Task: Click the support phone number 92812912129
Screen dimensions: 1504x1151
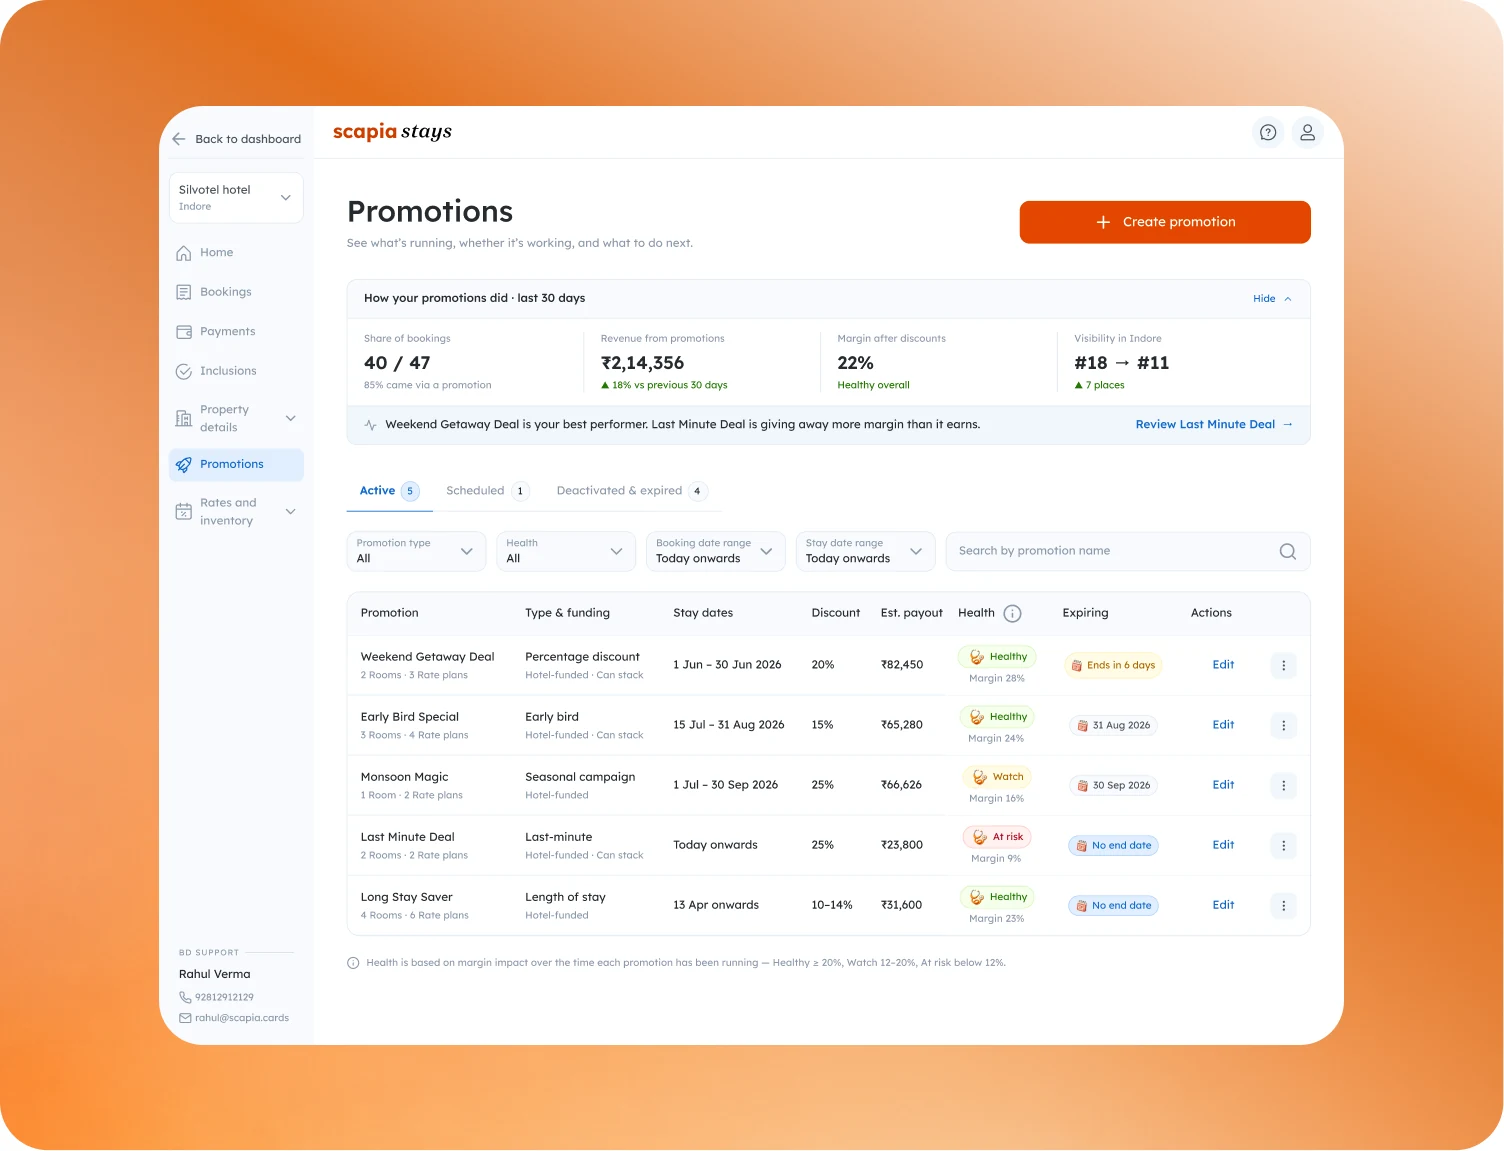Action: point(216,997)
